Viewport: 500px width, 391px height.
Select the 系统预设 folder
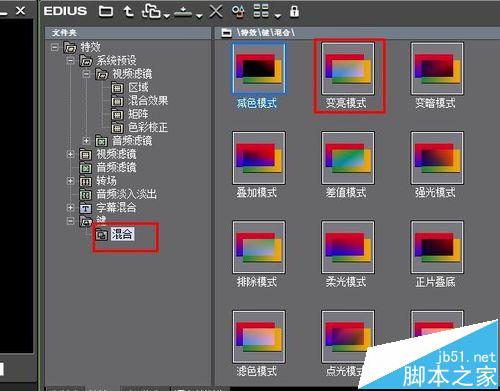(116, 61)
